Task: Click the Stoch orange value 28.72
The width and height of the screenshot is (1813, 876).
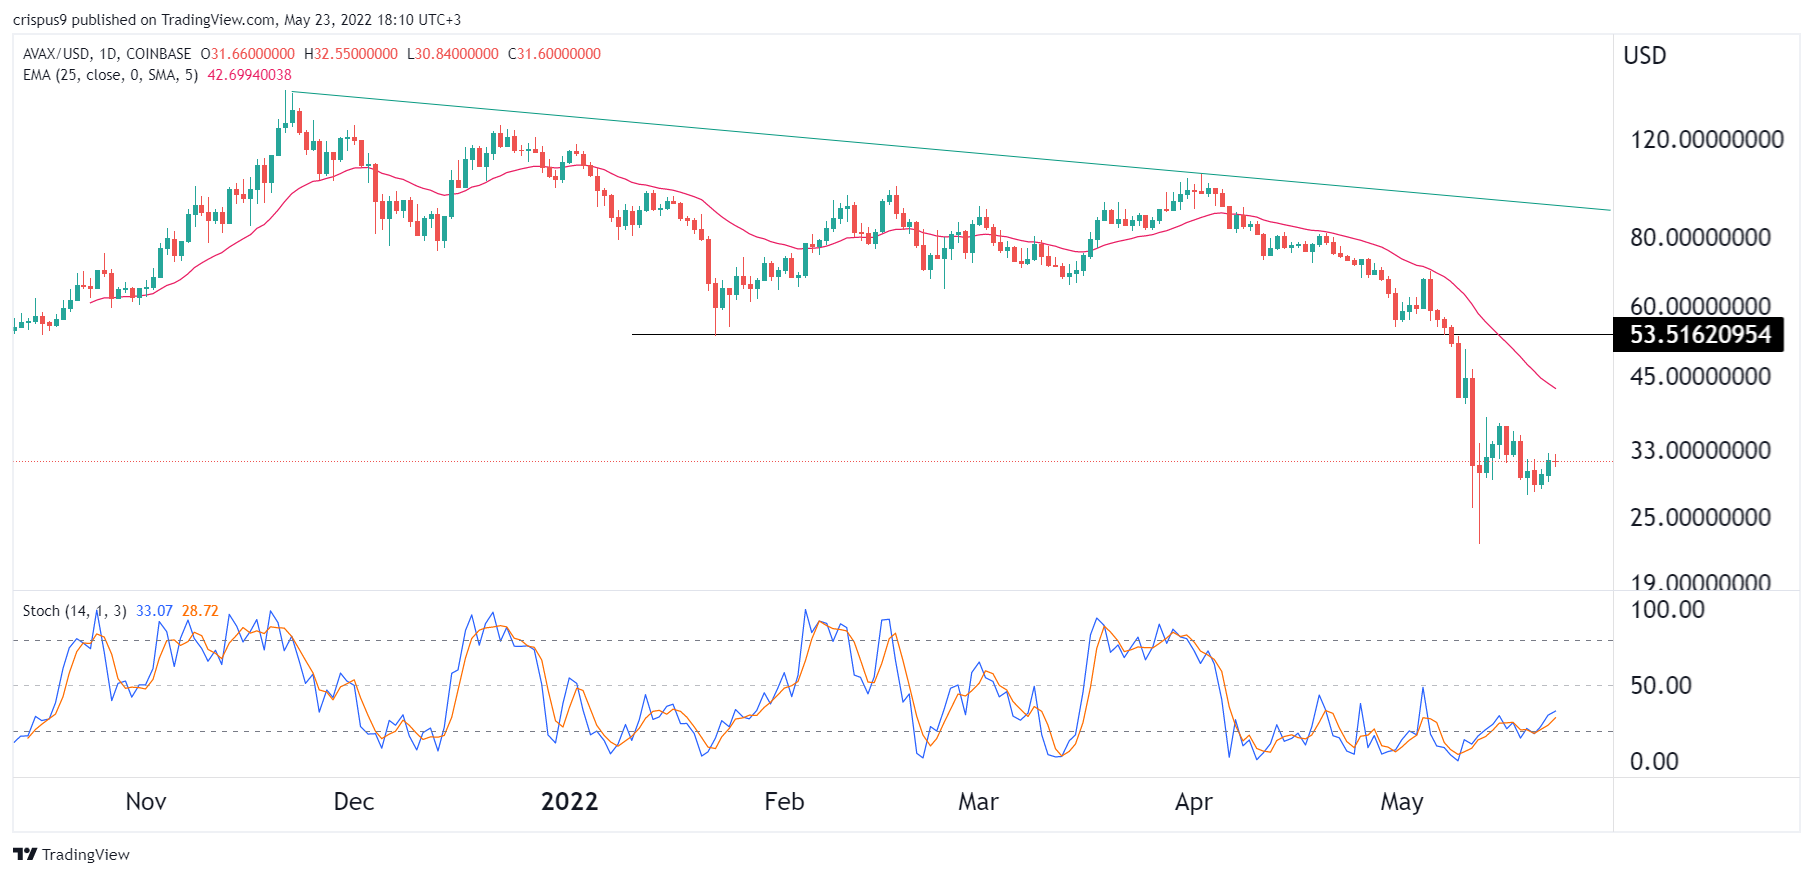Action: [200, 611]
